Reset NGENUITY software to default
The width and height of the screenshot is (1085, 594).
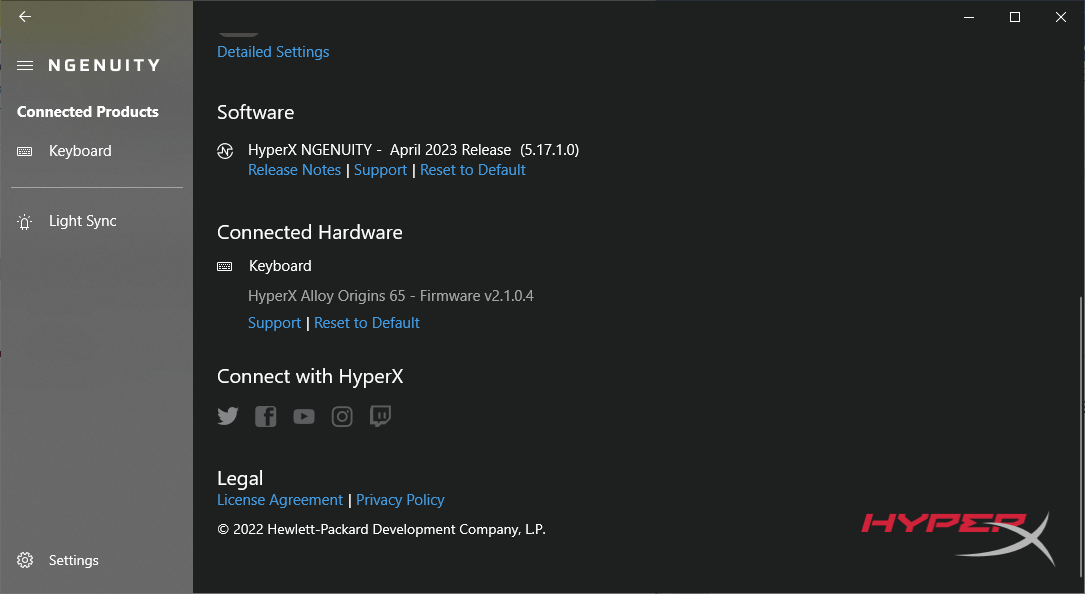tap(472, 170)
